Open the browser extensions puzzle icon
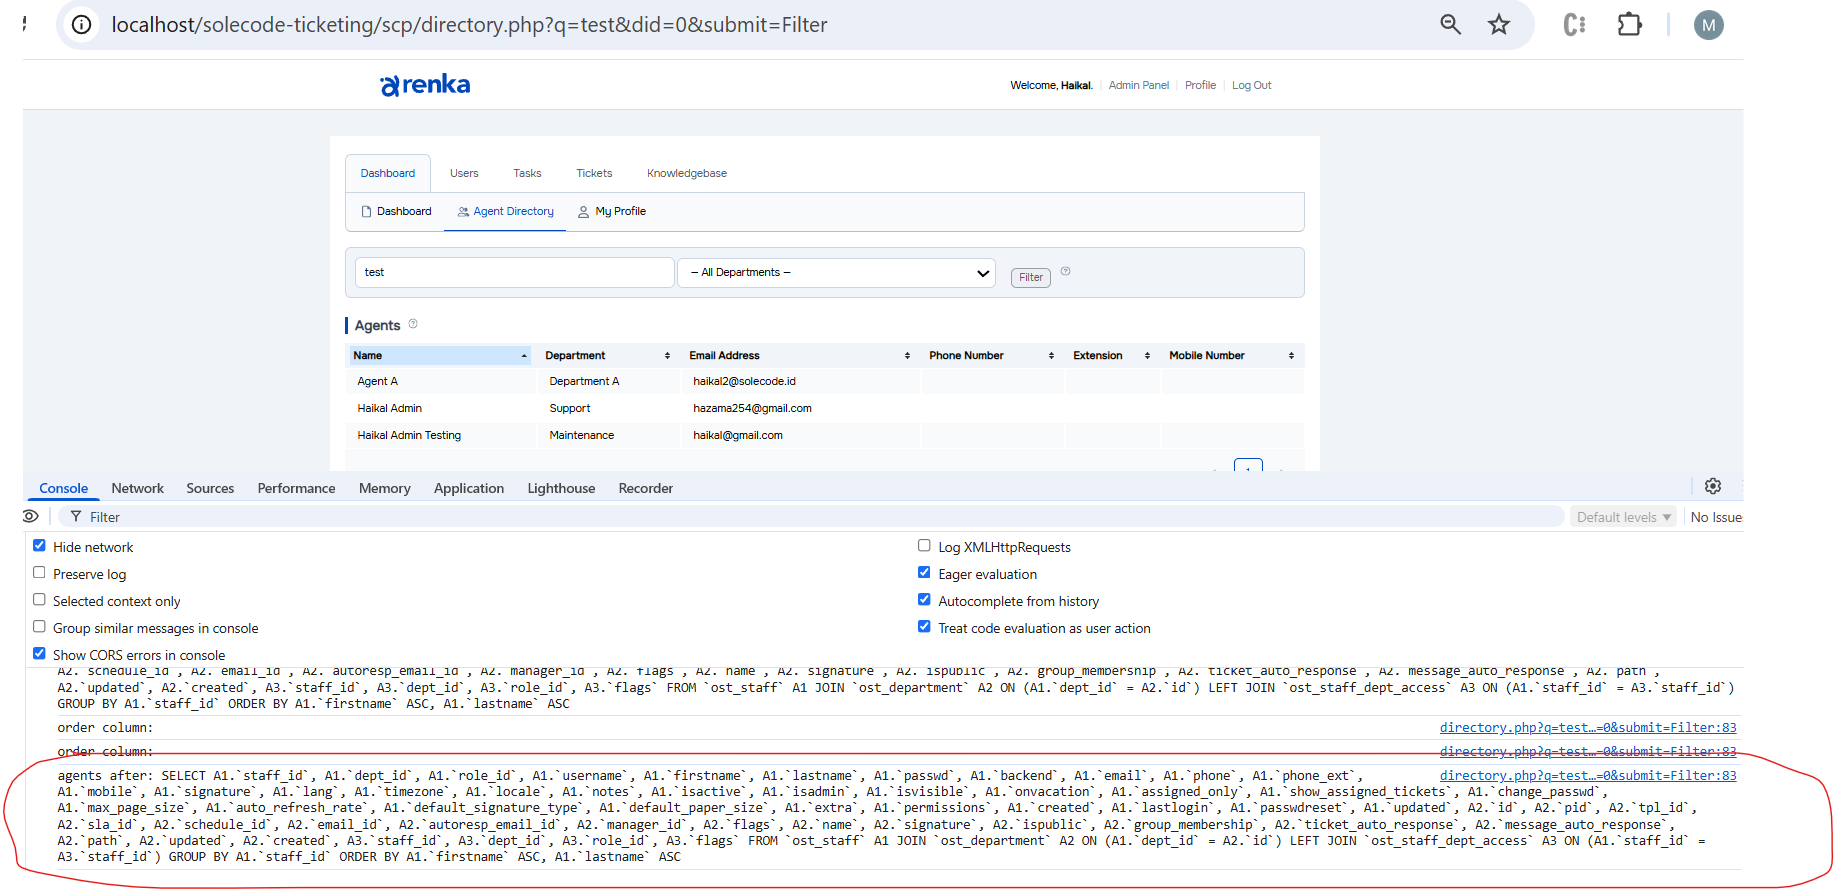Viewport: 1835px width, 890px height. pyautogui.click(x=1629, y=25)
